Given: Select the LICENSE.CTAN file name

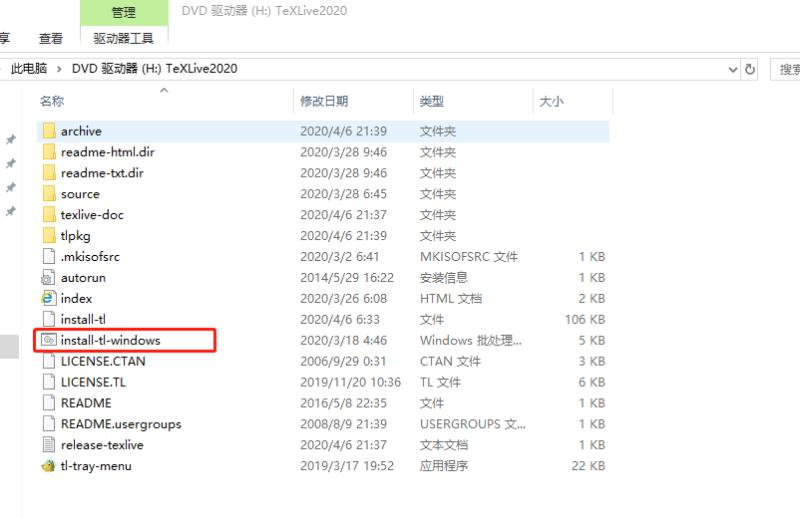Looking at the screenshot, I should [x=103, y=361].
